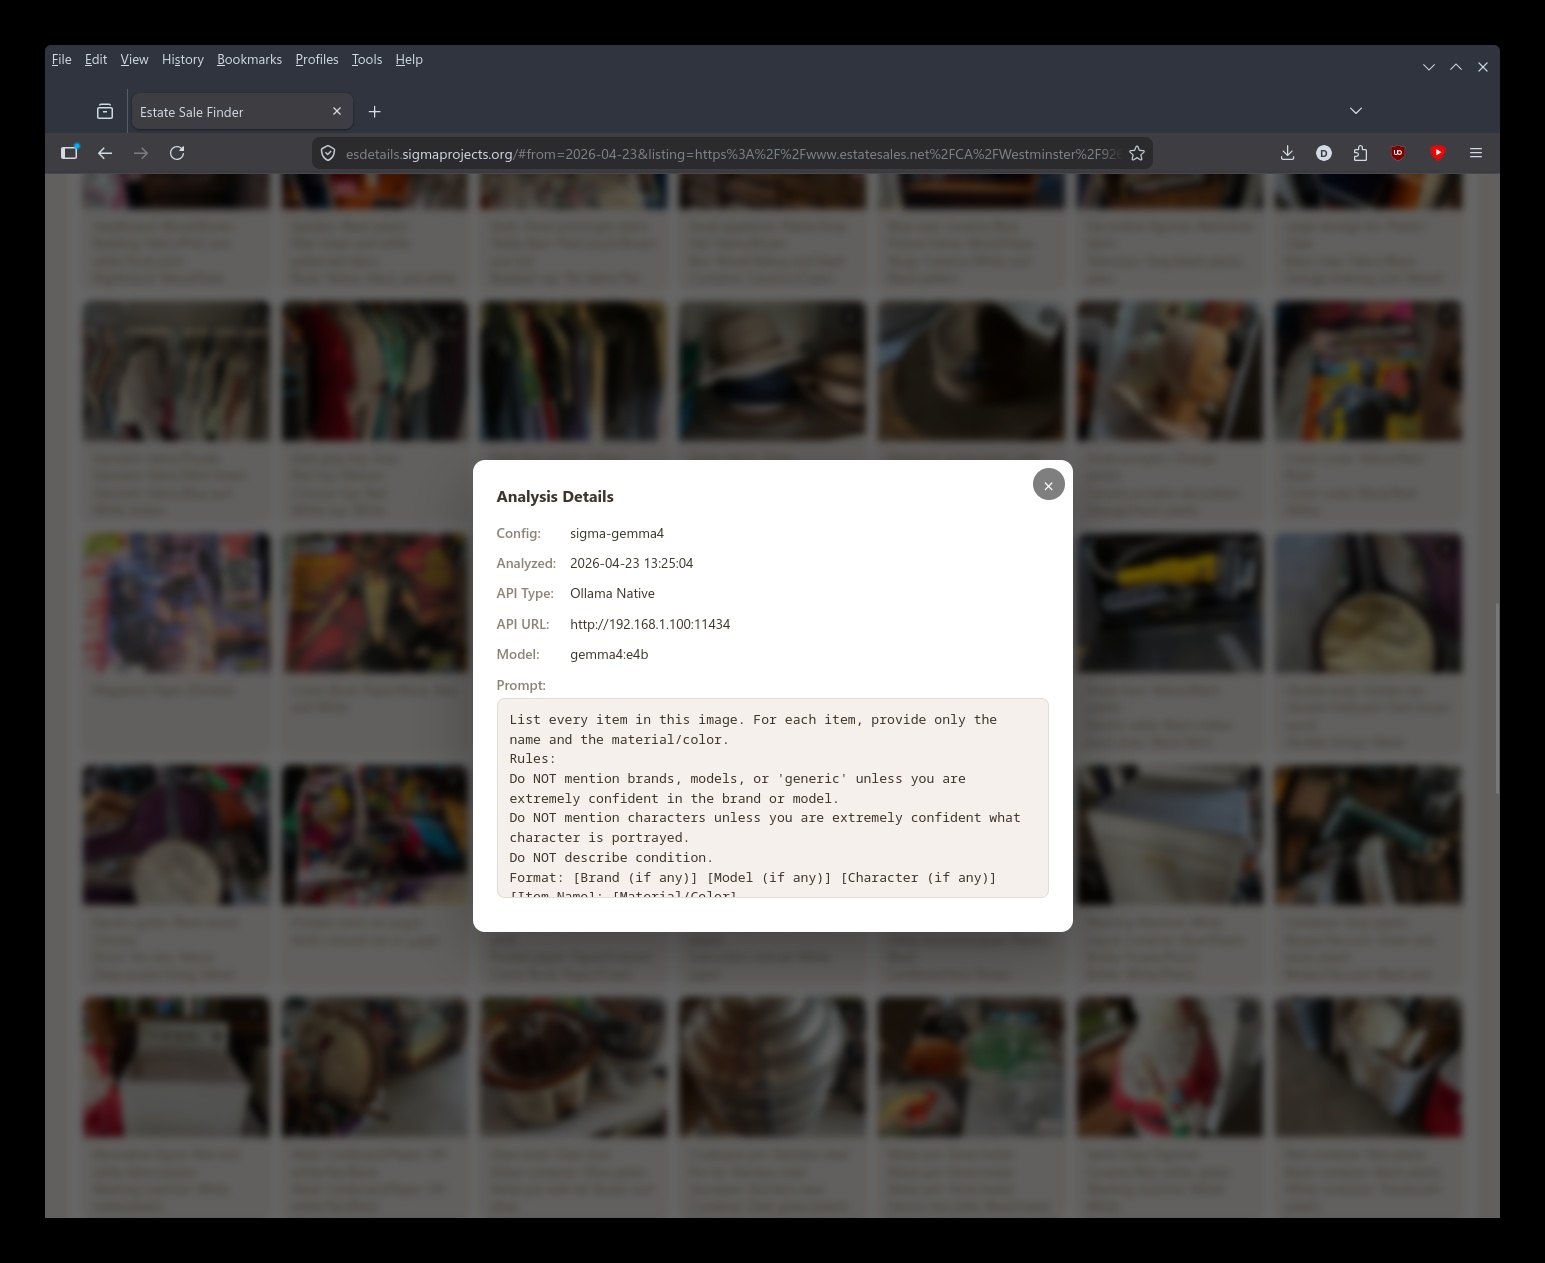Bookmark this page with the star icon
Viewport: 1545px width, 1263px height.
1137,153
